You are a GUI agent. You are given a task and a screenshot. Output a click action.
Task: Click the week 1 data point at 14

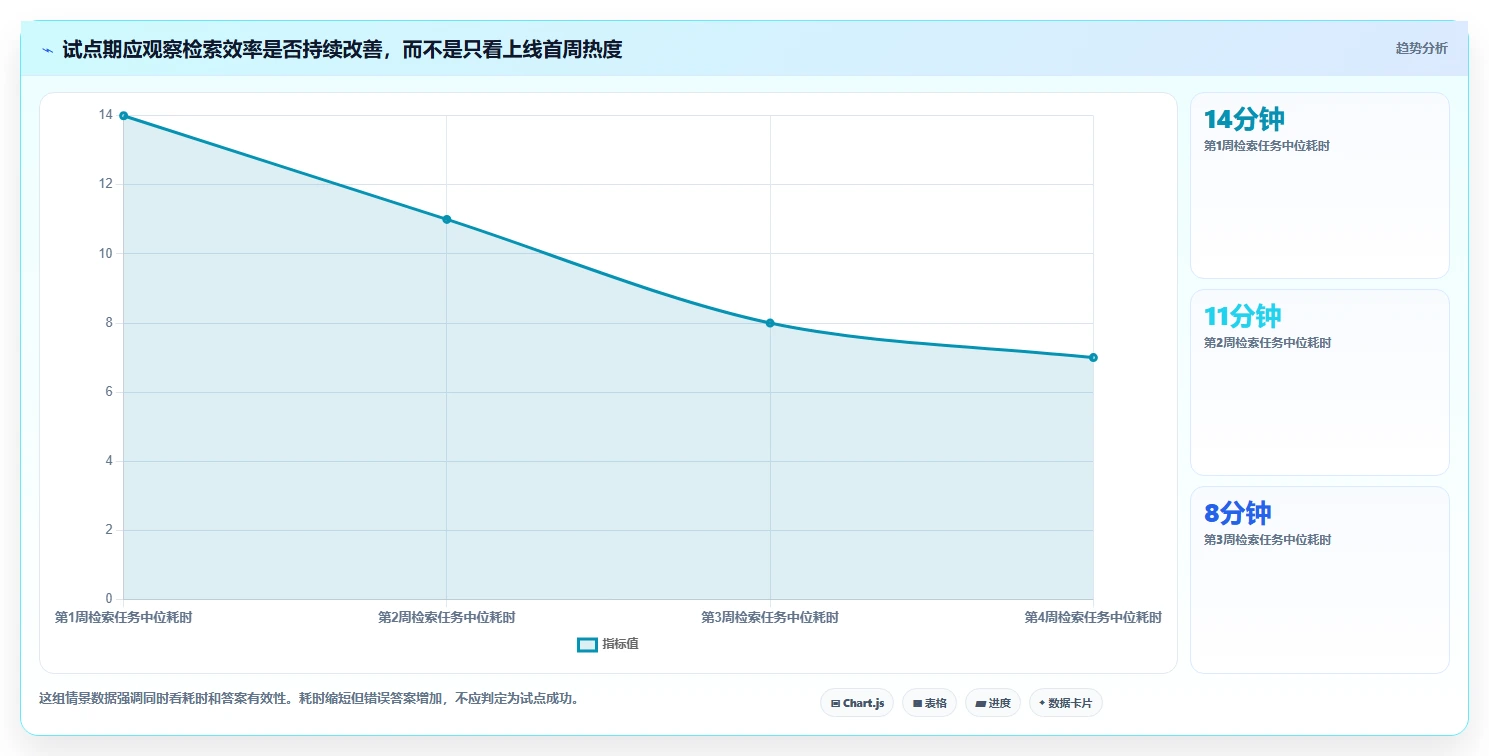(x=124, y=115)
